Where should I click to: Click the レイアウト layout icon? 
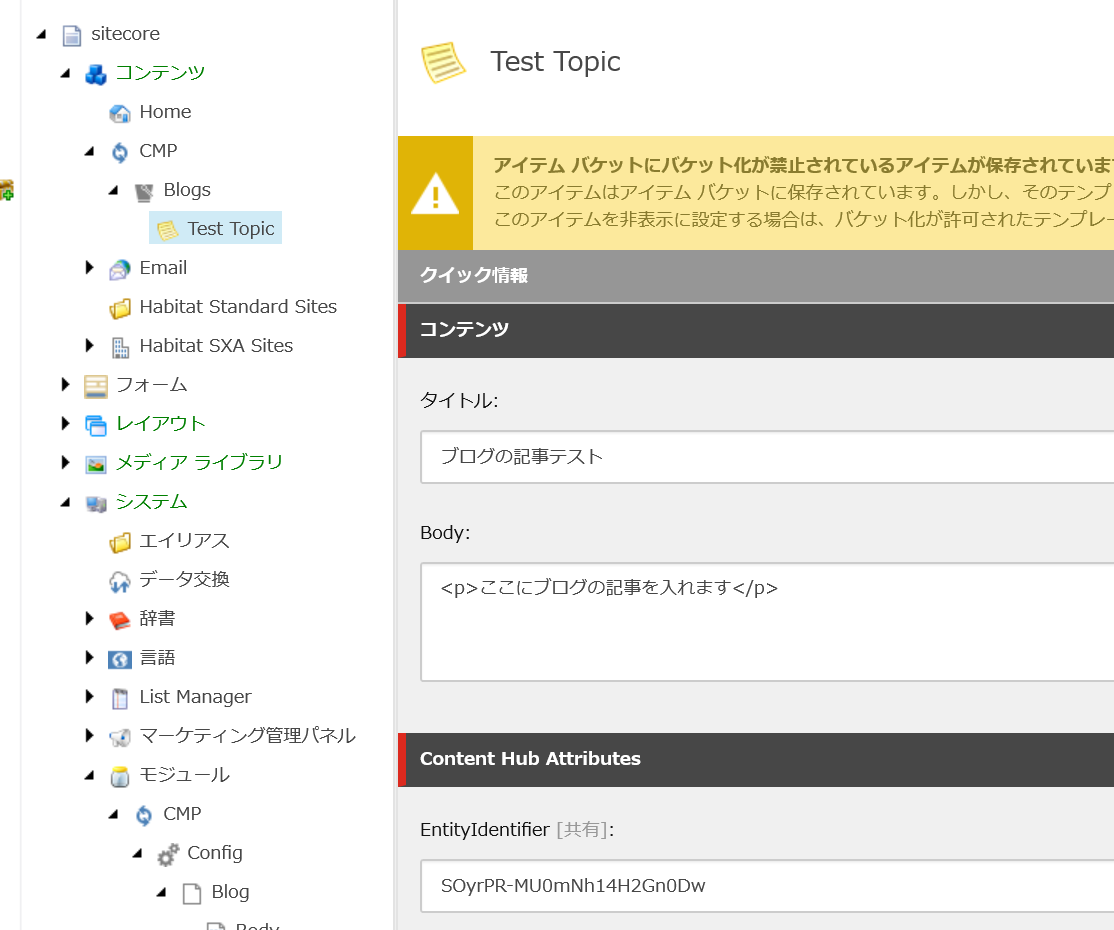pyautogui.click(x=95, y=426)
